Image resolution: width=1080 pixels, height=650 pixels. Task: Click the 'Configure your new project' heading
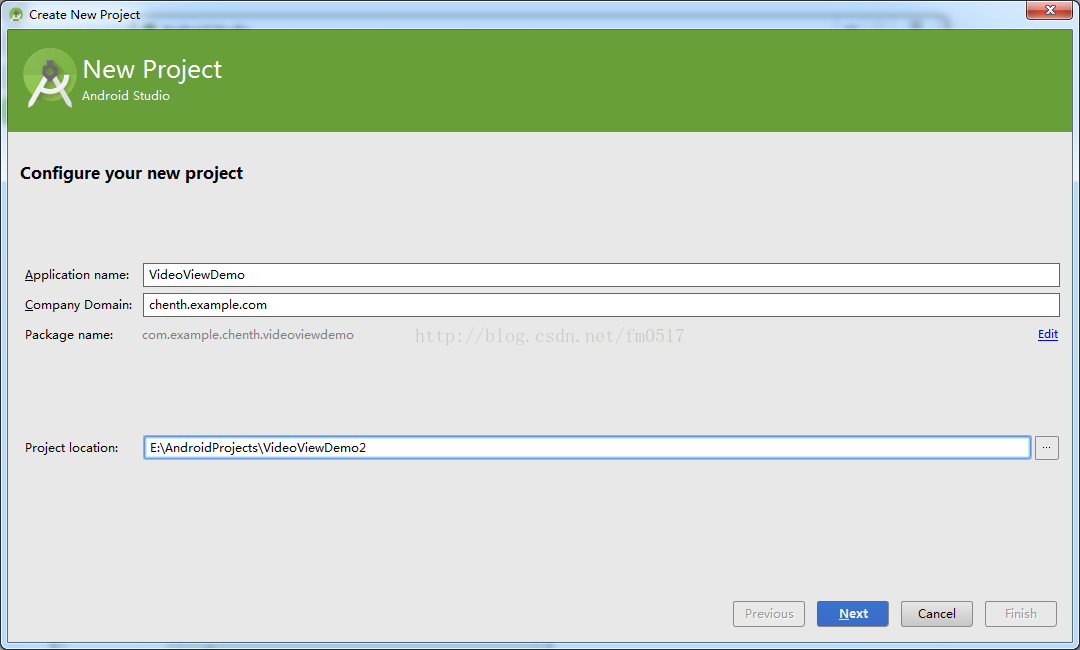[x=132, y=173]
